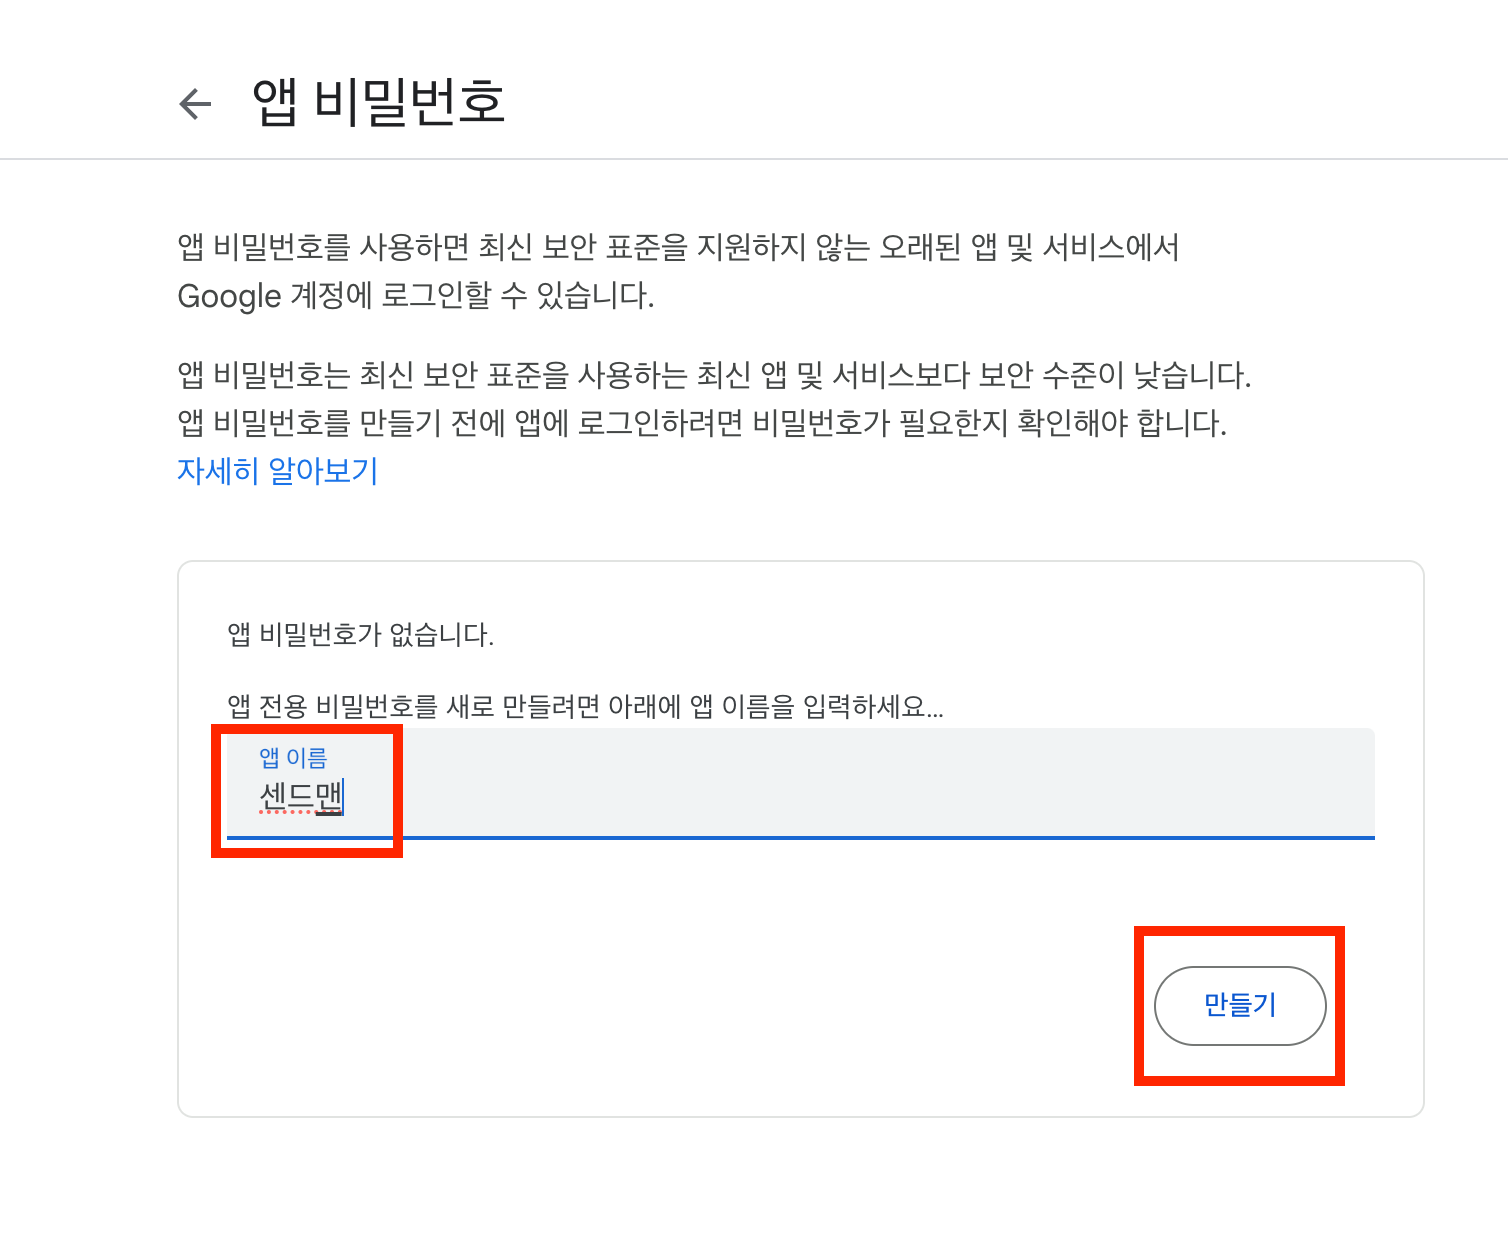Screen dimensions: 1508x1234
Task: Click the word Google in the description
Action: click(229, 296)
